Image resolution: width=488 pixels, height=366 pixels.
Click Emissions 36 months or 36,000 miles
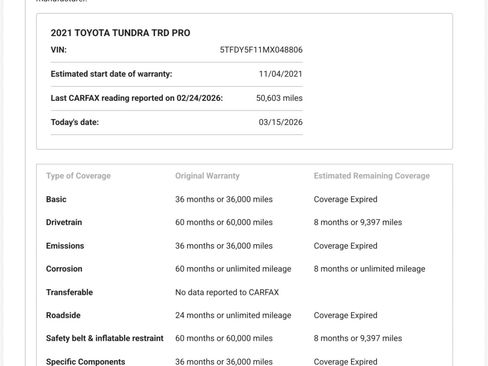(x=224, y=246)
